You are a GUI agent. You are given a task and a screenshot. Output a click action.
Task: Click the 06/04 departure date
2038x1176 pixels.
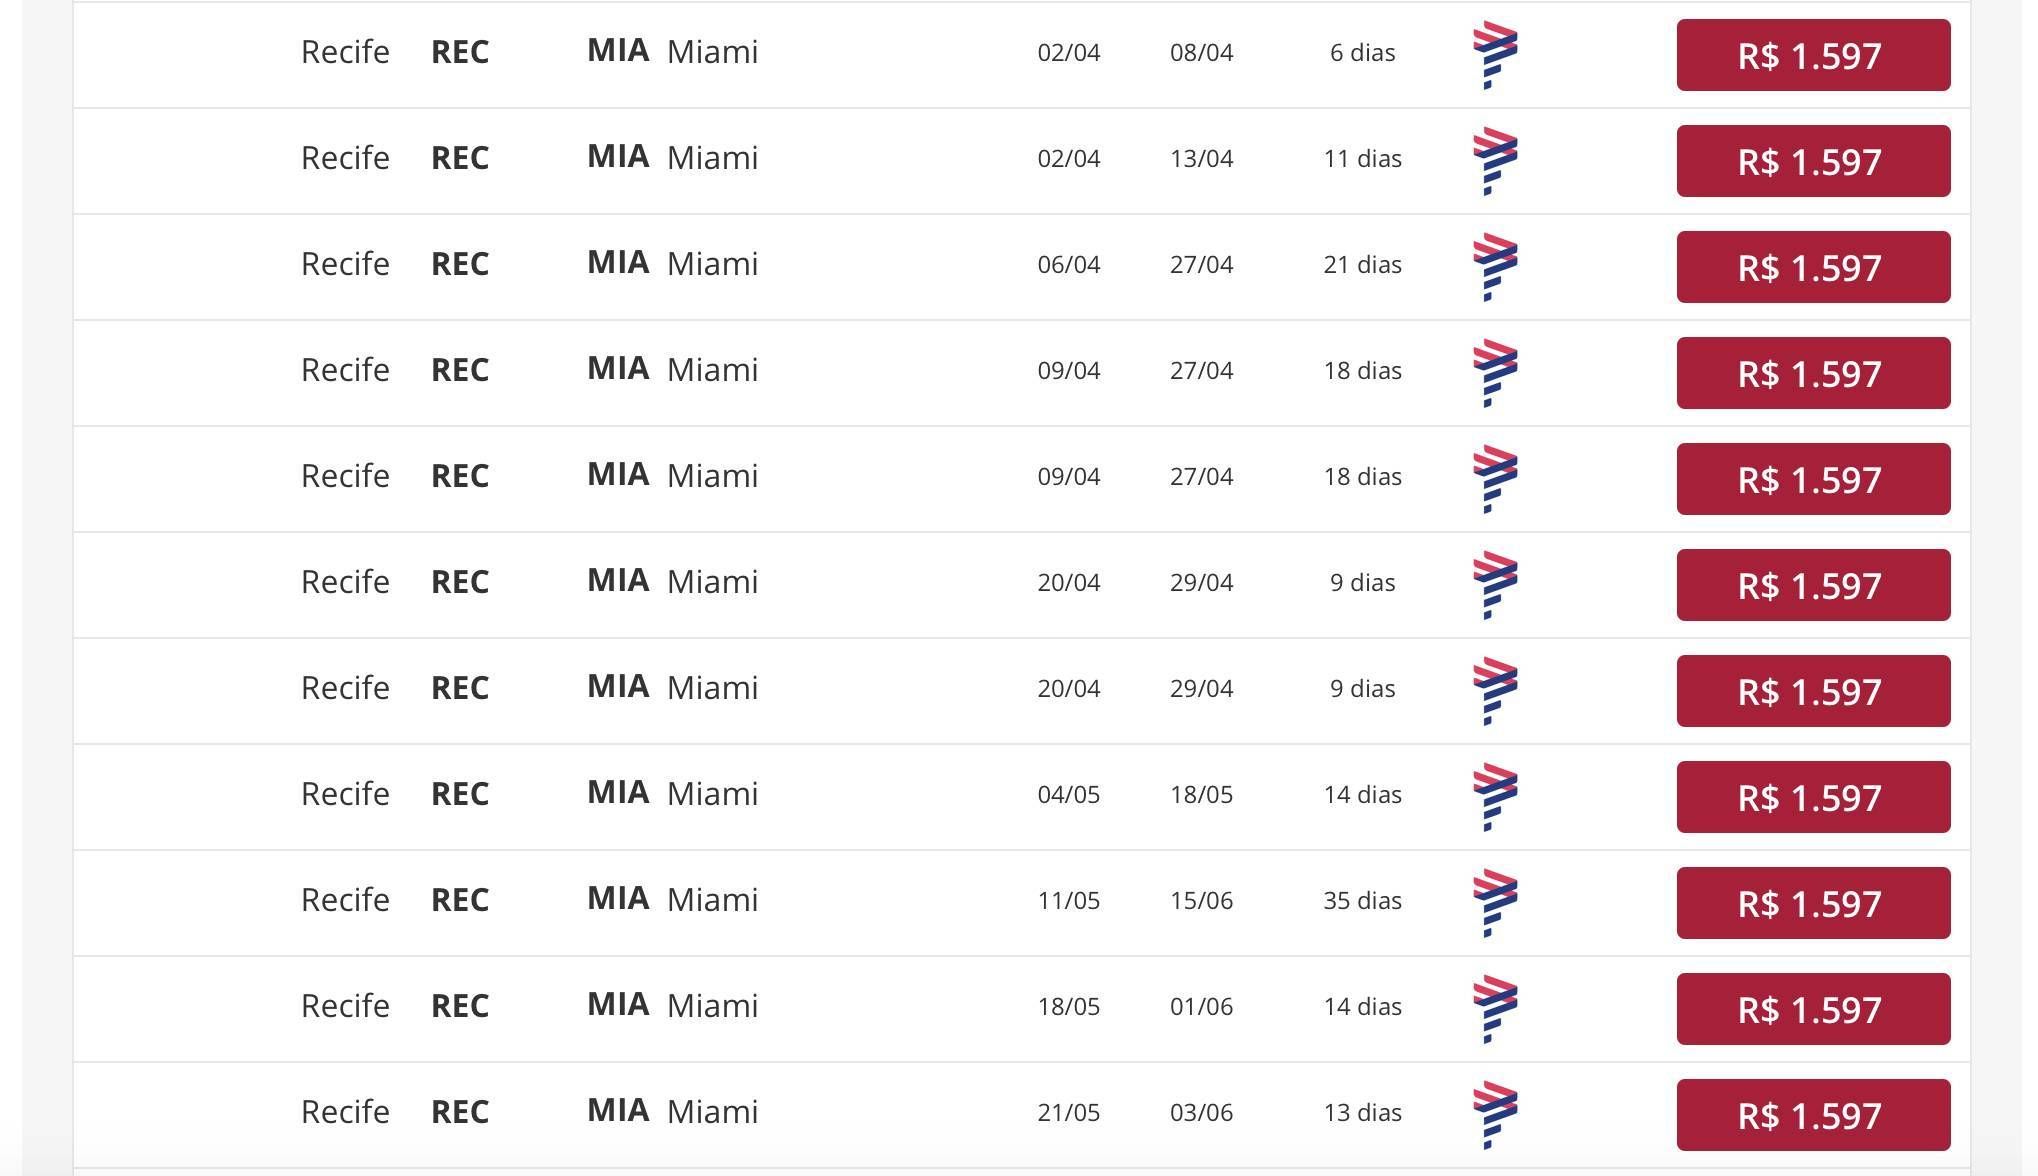coord(1068,265)
